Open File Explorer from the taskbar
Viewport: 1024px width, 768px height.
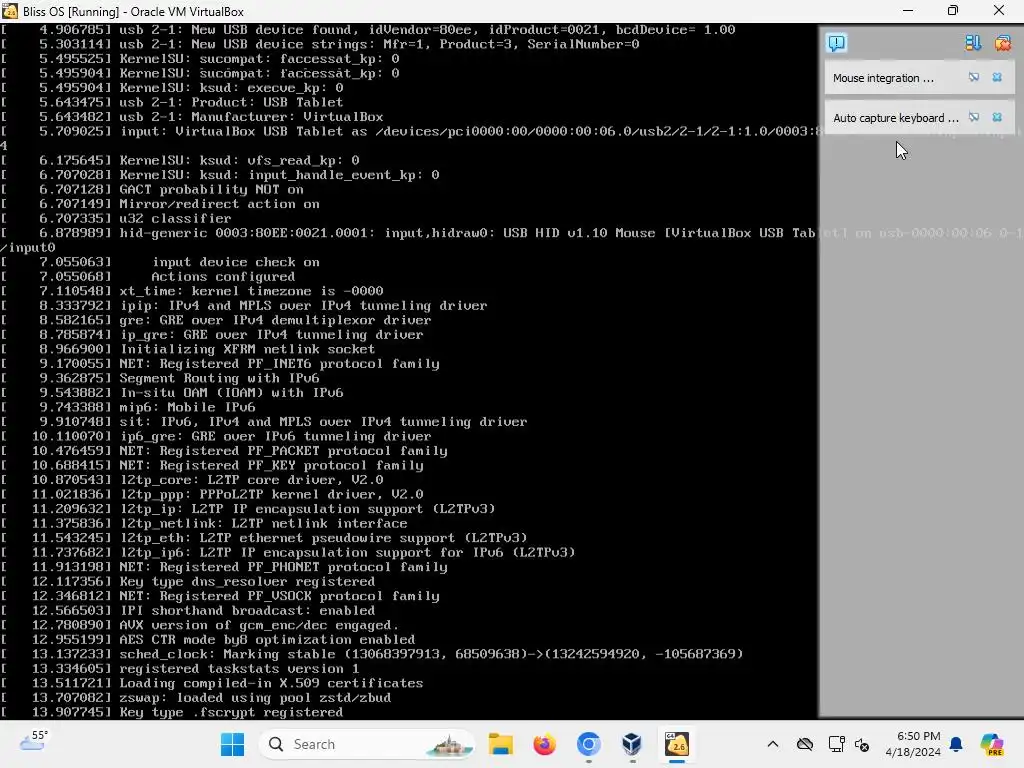501,744
